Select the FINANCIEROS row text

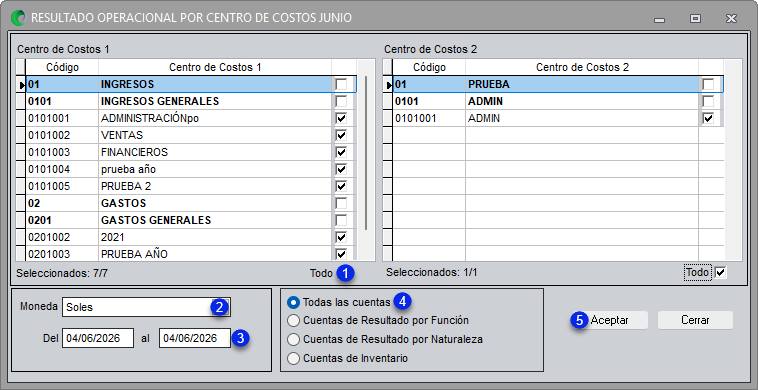[x=134, y=152]
